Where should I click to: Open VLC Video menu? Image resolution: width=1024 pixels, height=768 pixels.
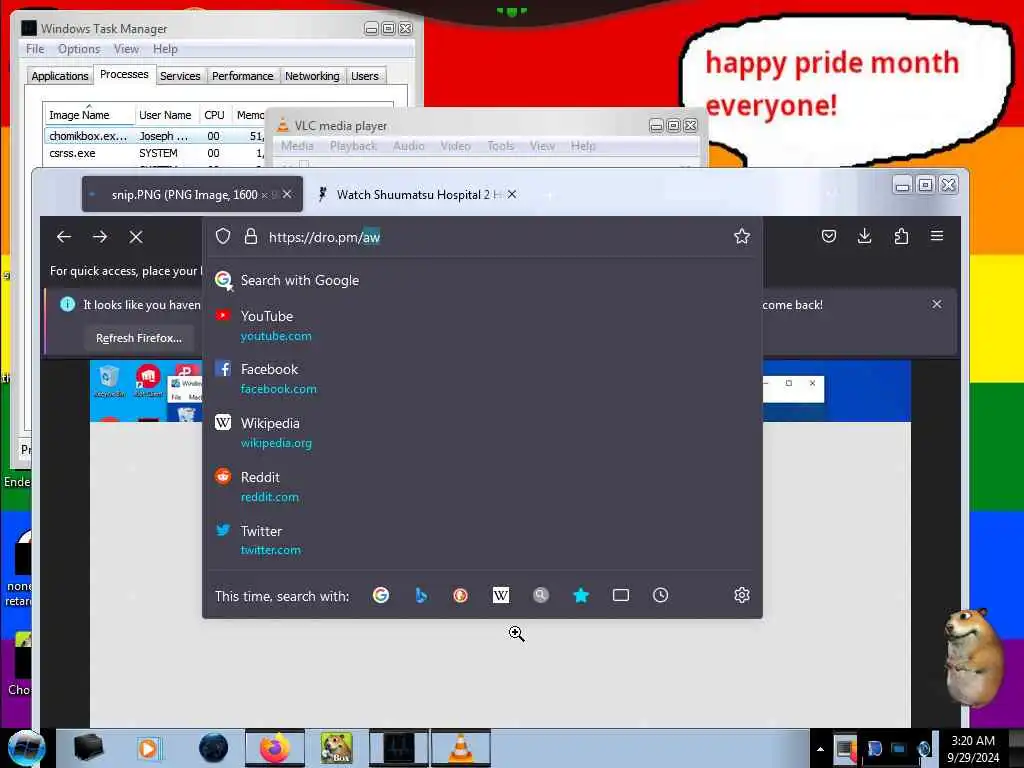[x=455, y=146]
